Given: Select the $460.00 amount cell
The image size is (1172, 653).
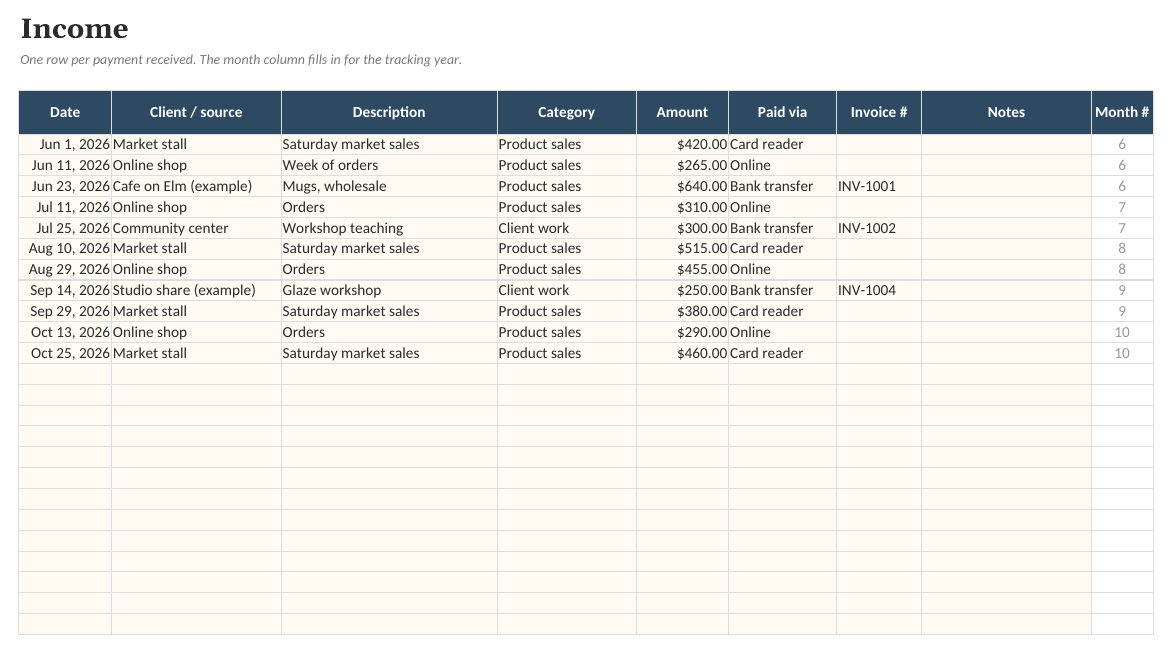Looking at the screenshot, I should pyautogui.click(x=682, y=353).
